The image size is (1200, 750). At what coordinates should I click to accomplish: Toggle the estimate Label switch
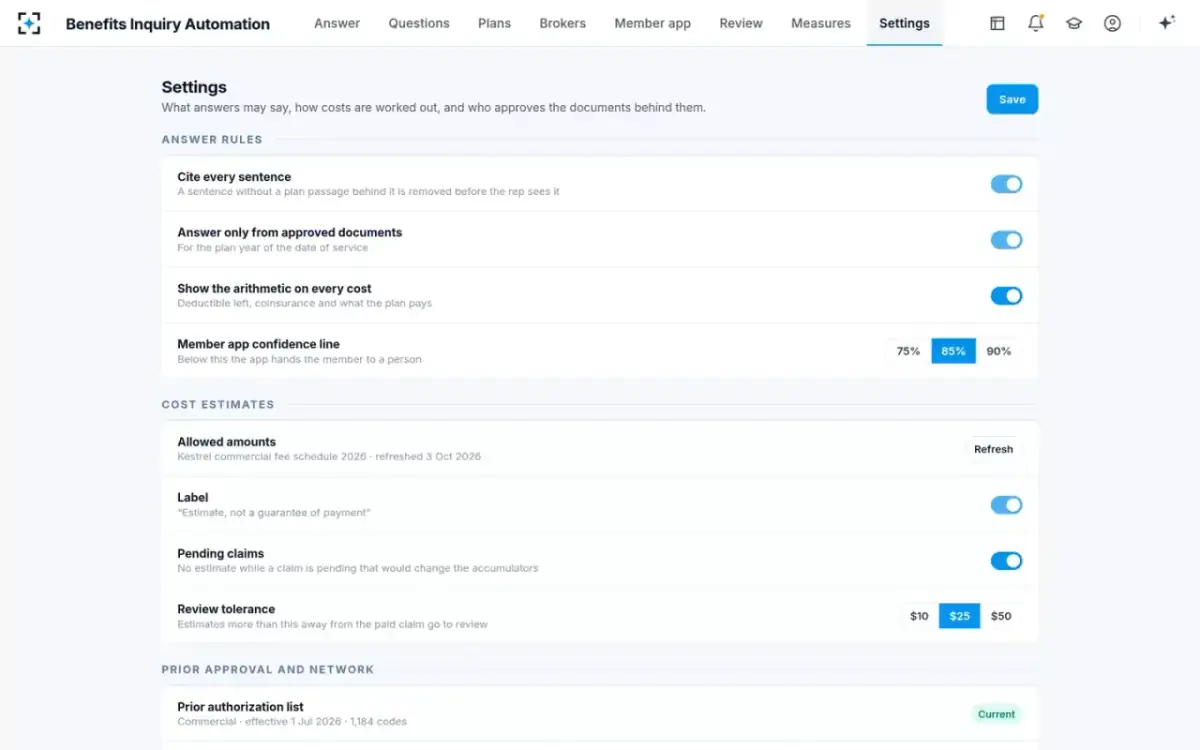point(1006,505)
